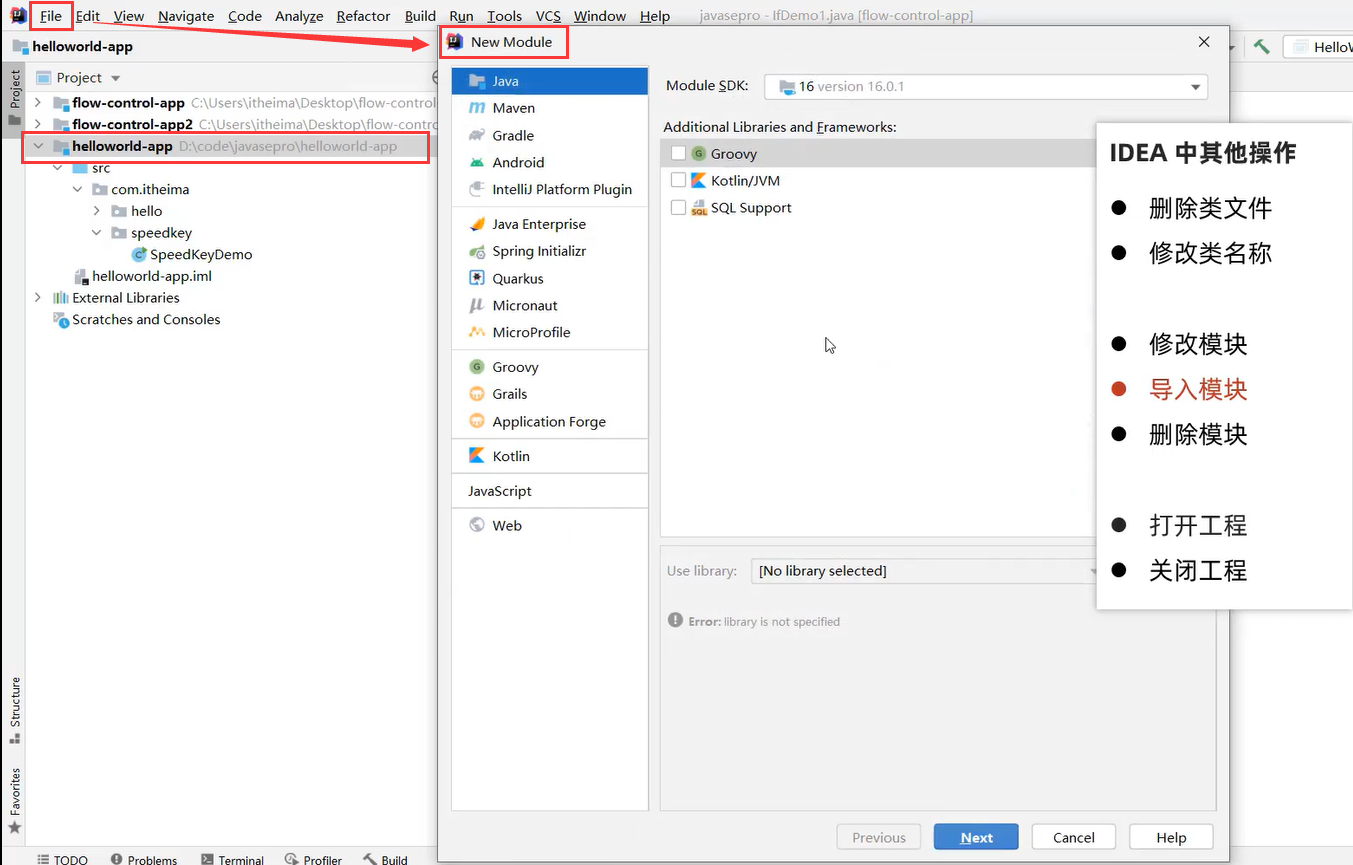Open the Refactor menu
The width and height of the screenshot is (1353, 865).
click(363, 16)
